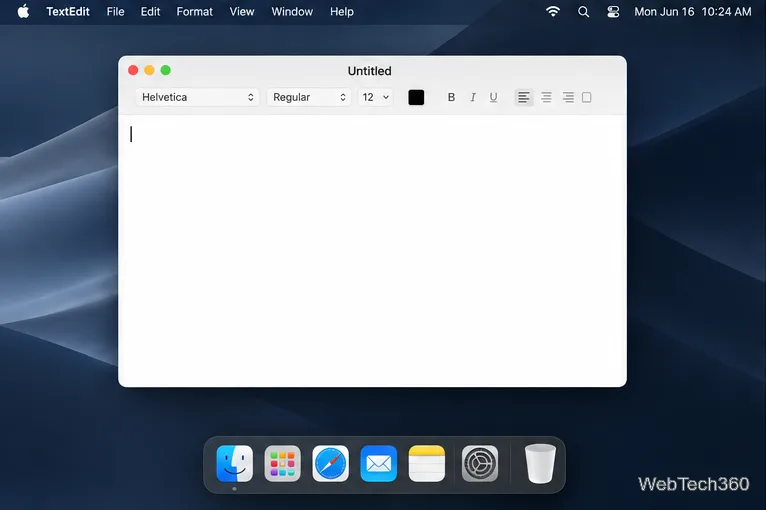Click the square icon after alignment buttons
The image size is (766, 510).
(587, 97)
